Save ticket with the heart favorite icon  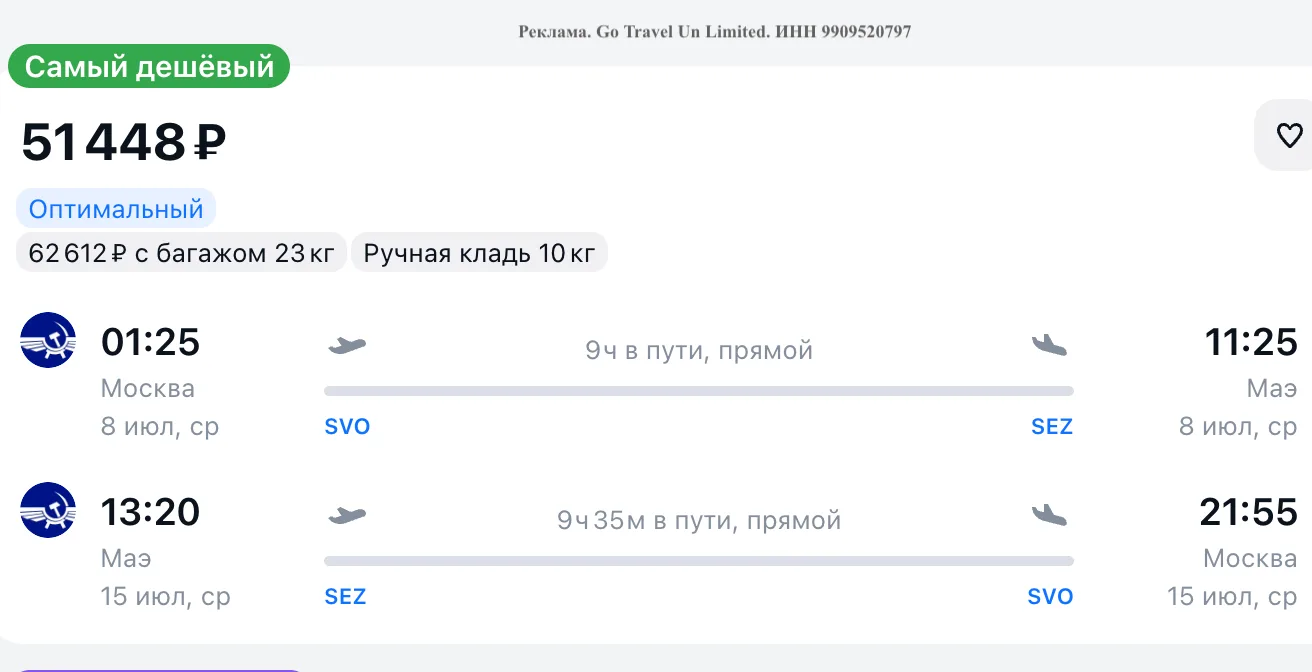[x=1289, y=136]
